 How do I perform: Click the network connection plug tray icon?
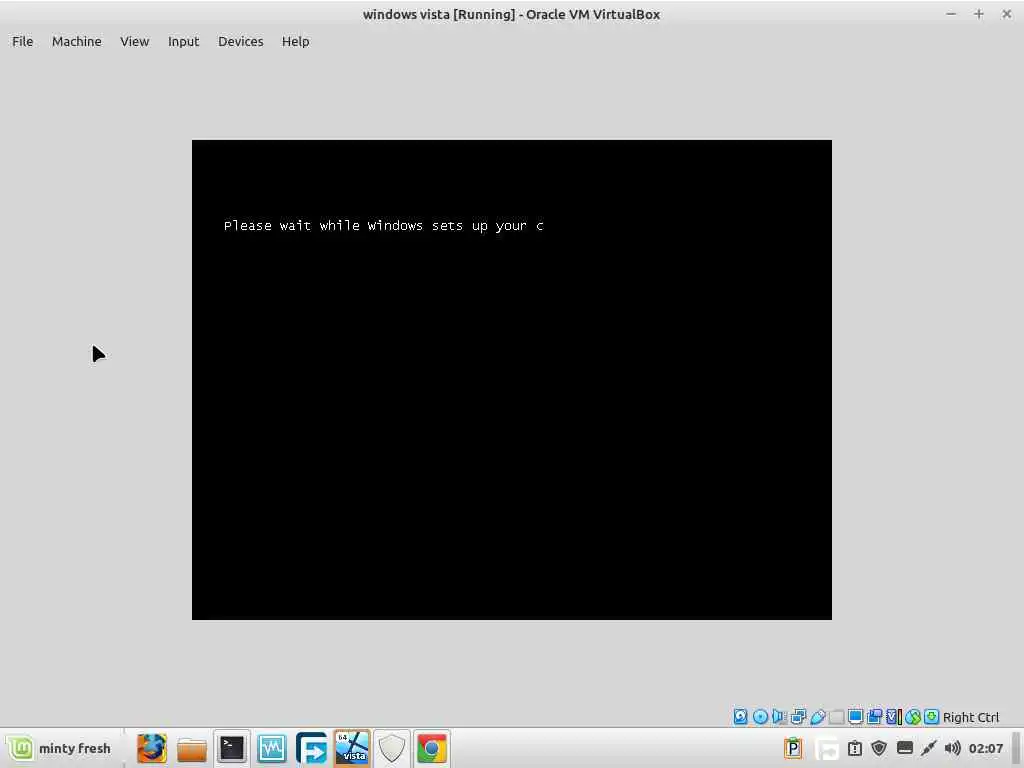pos(929,748)
